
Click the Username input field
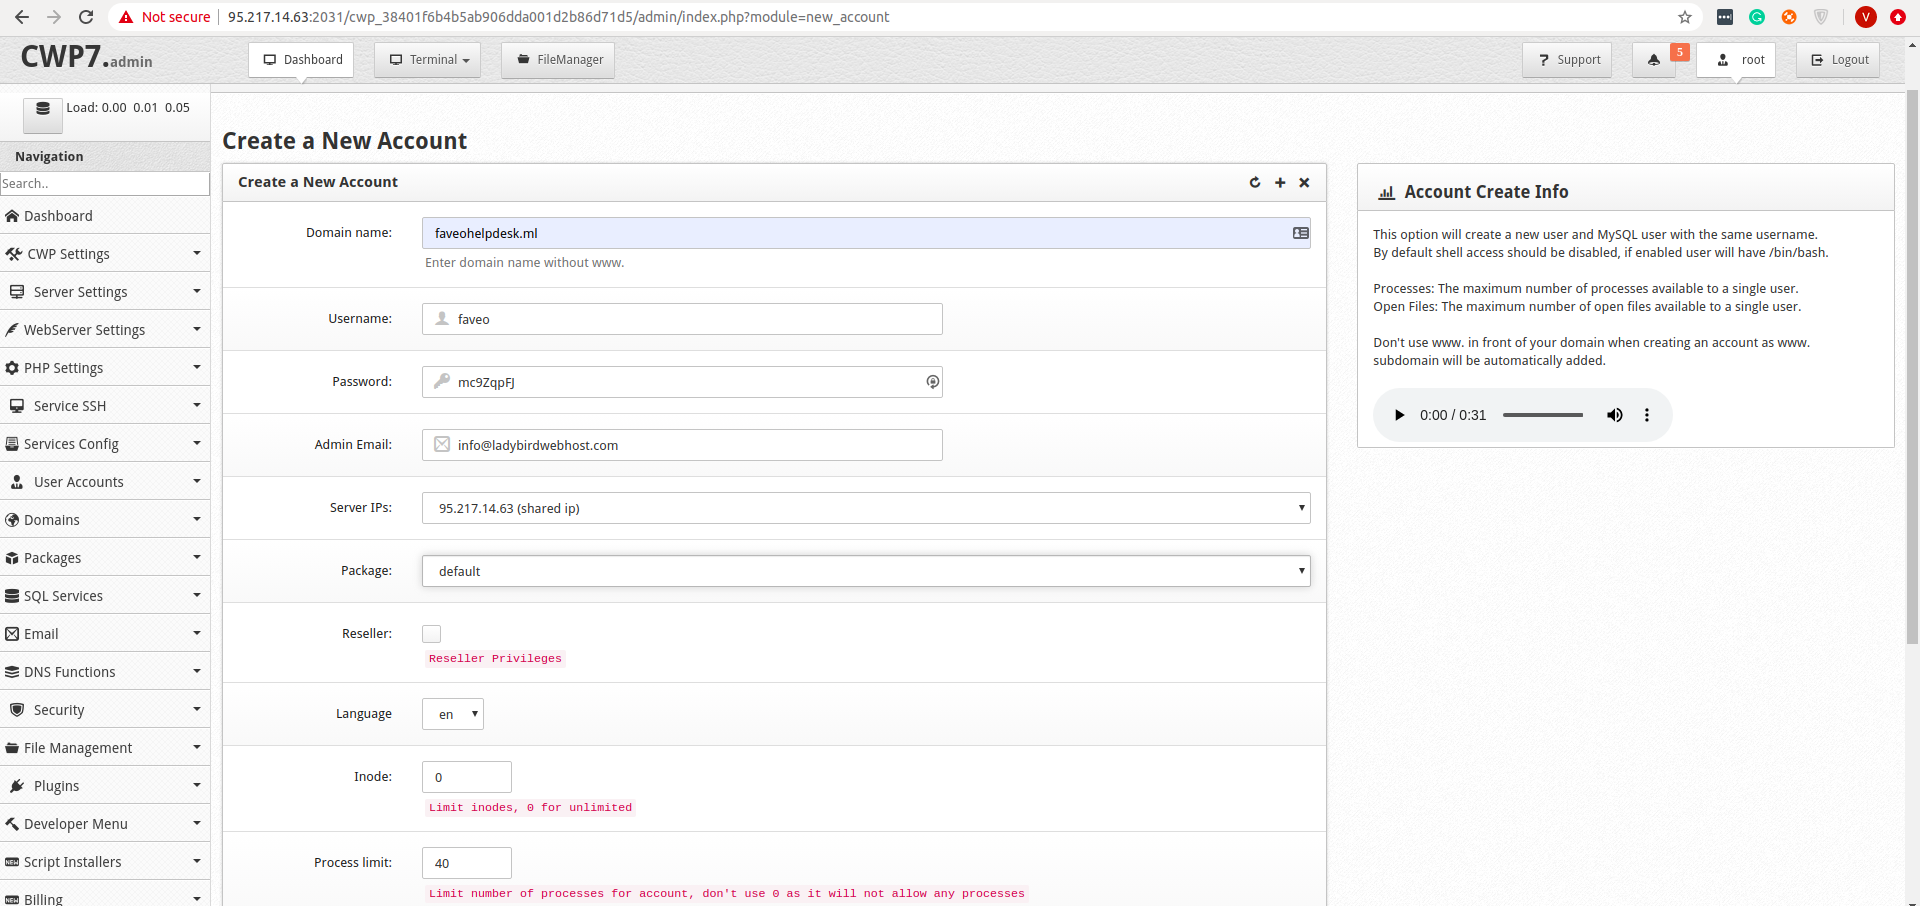click(x=690, y=319)
